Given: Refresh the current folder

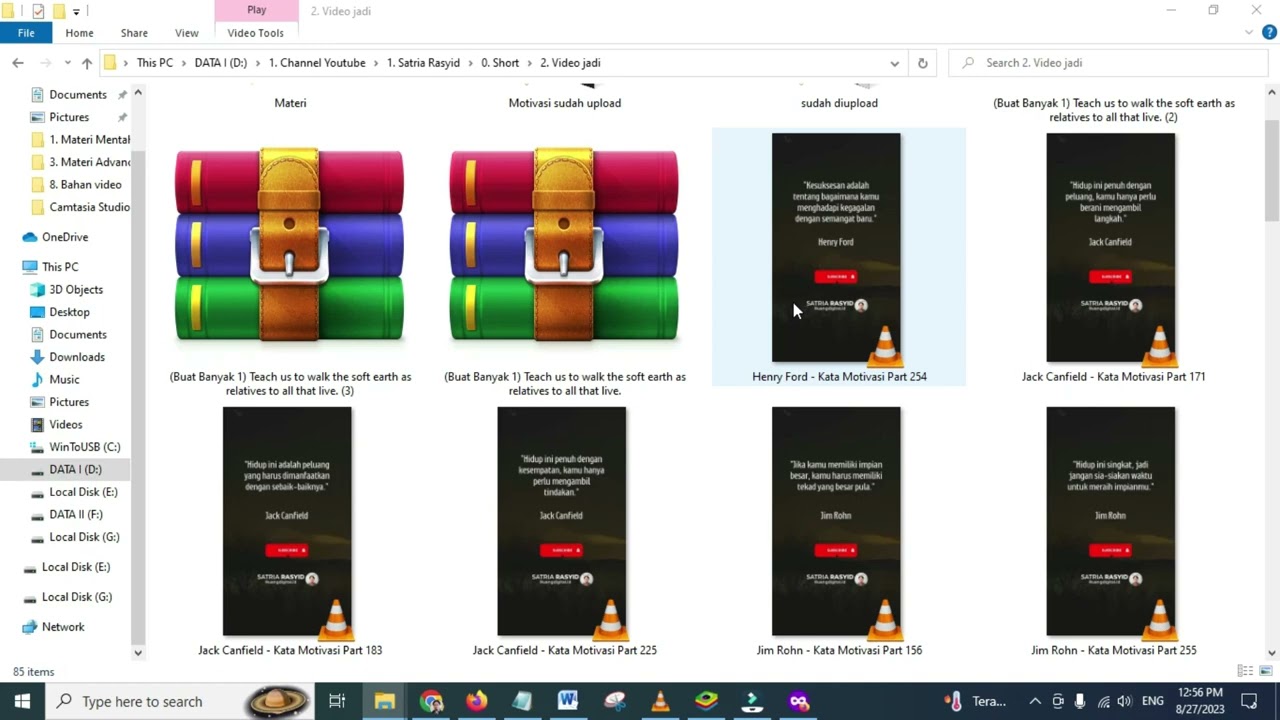Looking at the screenshot, I should coord(922,63).
